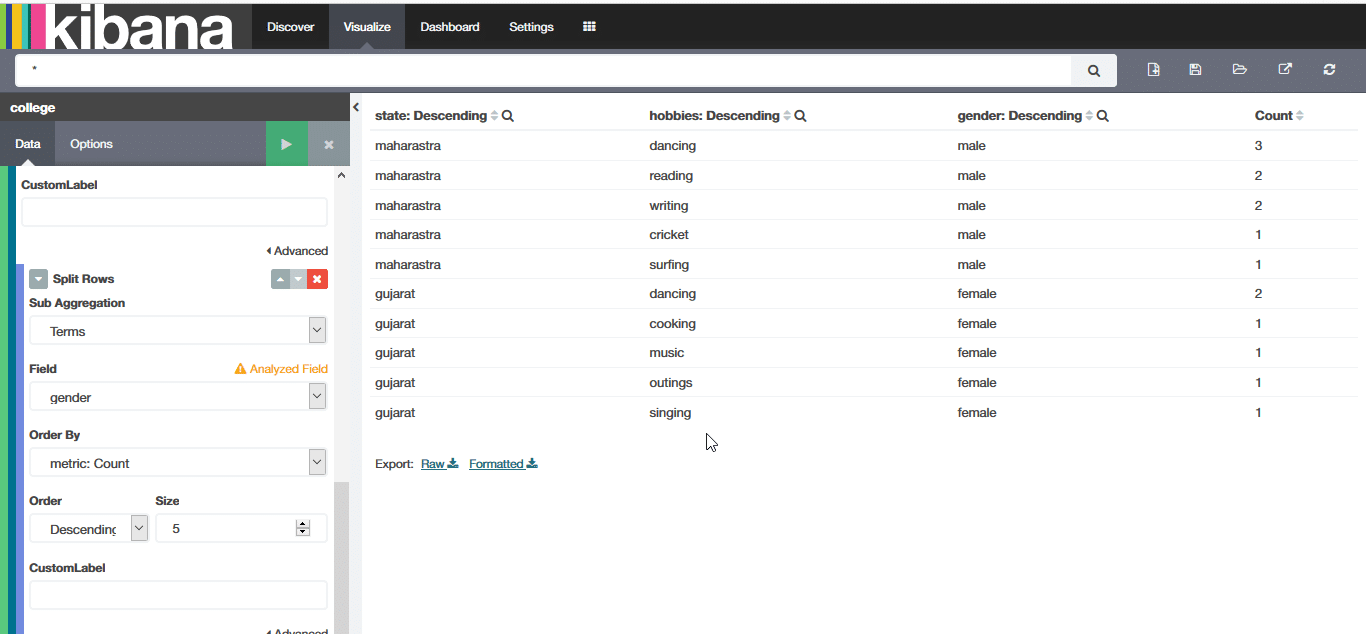The height and width of the screenshot is (634, 1366).
Task: Discard changes using the gray X button
Action: pos(328,145)
